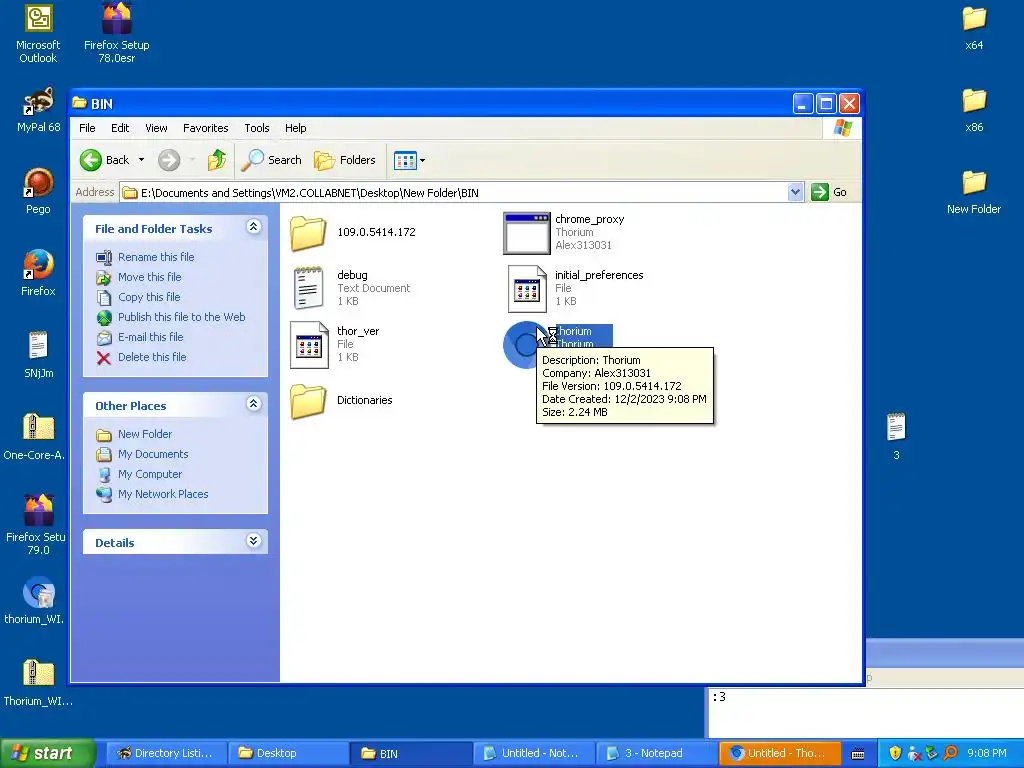The image size is (1024, 768).
Task: Open the Tools menu
Action: [x=257, y=128]
